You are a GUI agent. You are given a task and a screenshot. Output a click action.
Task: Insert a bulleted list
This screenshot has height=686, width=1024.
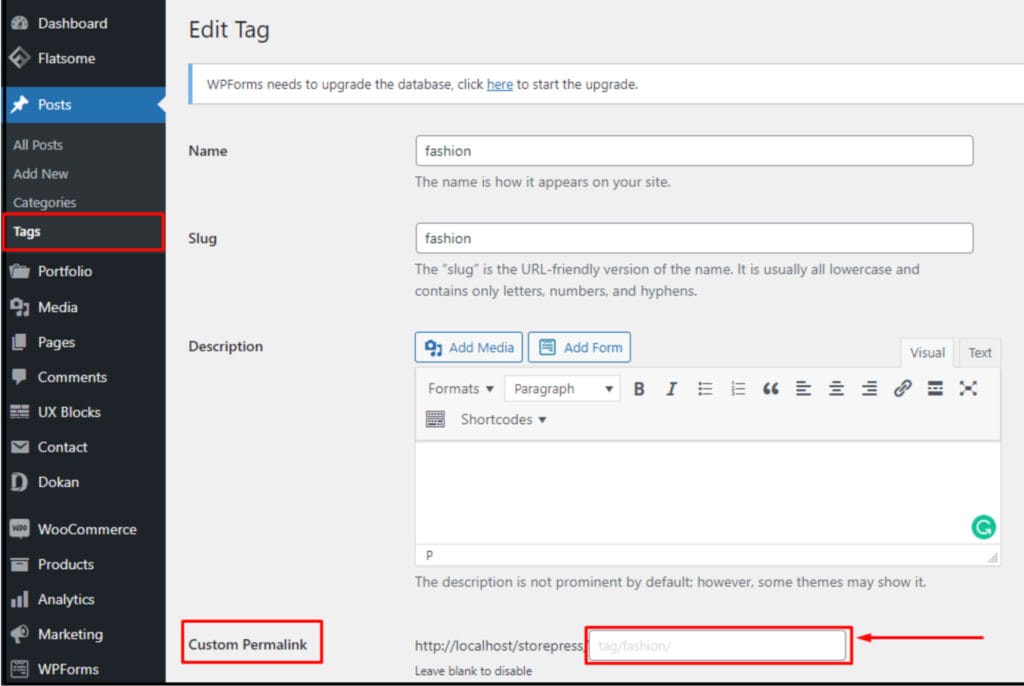tap(704, 389)
